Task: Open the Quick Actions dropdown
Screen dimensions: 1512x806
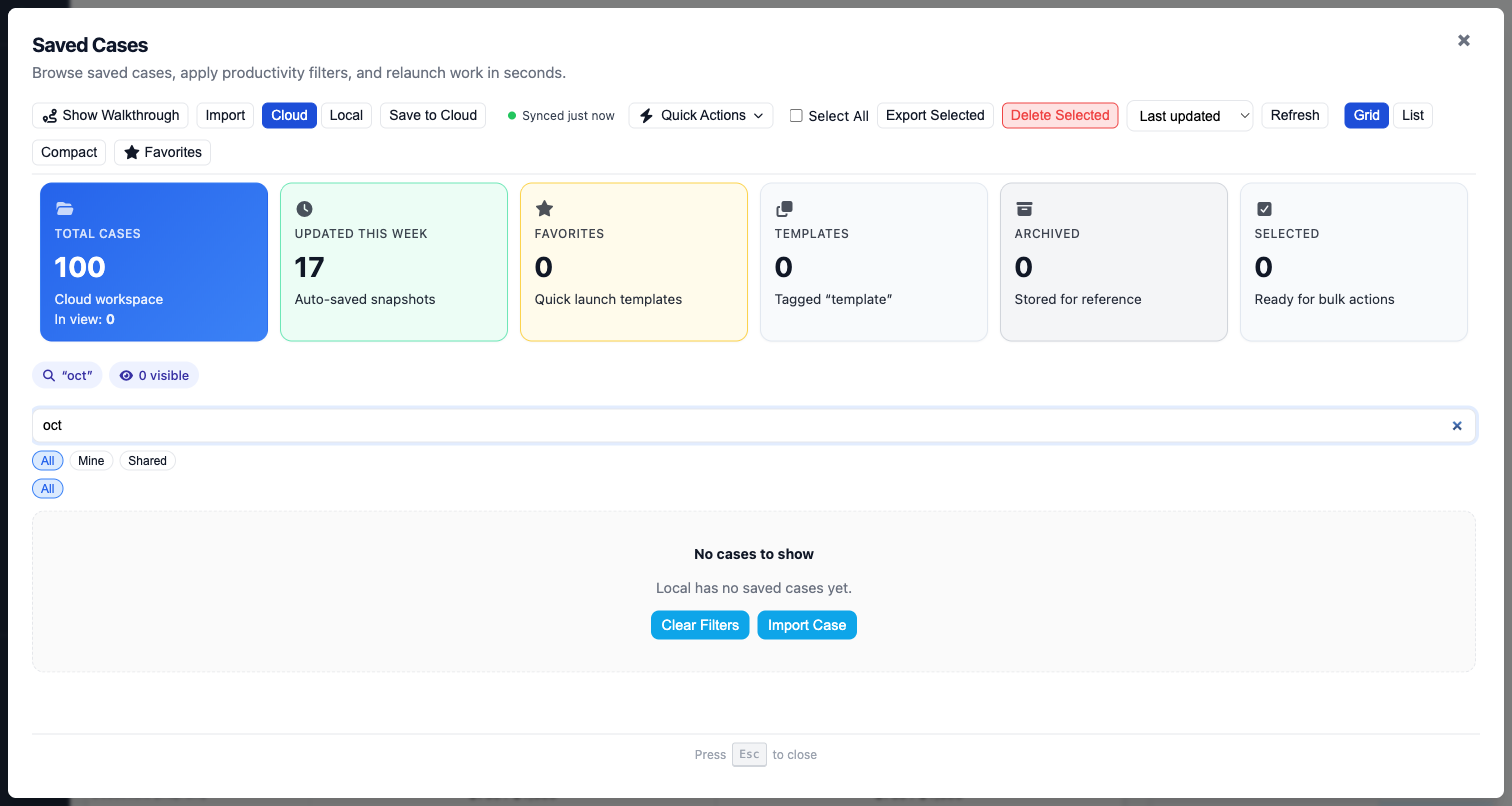Action: tap(700, 115)
